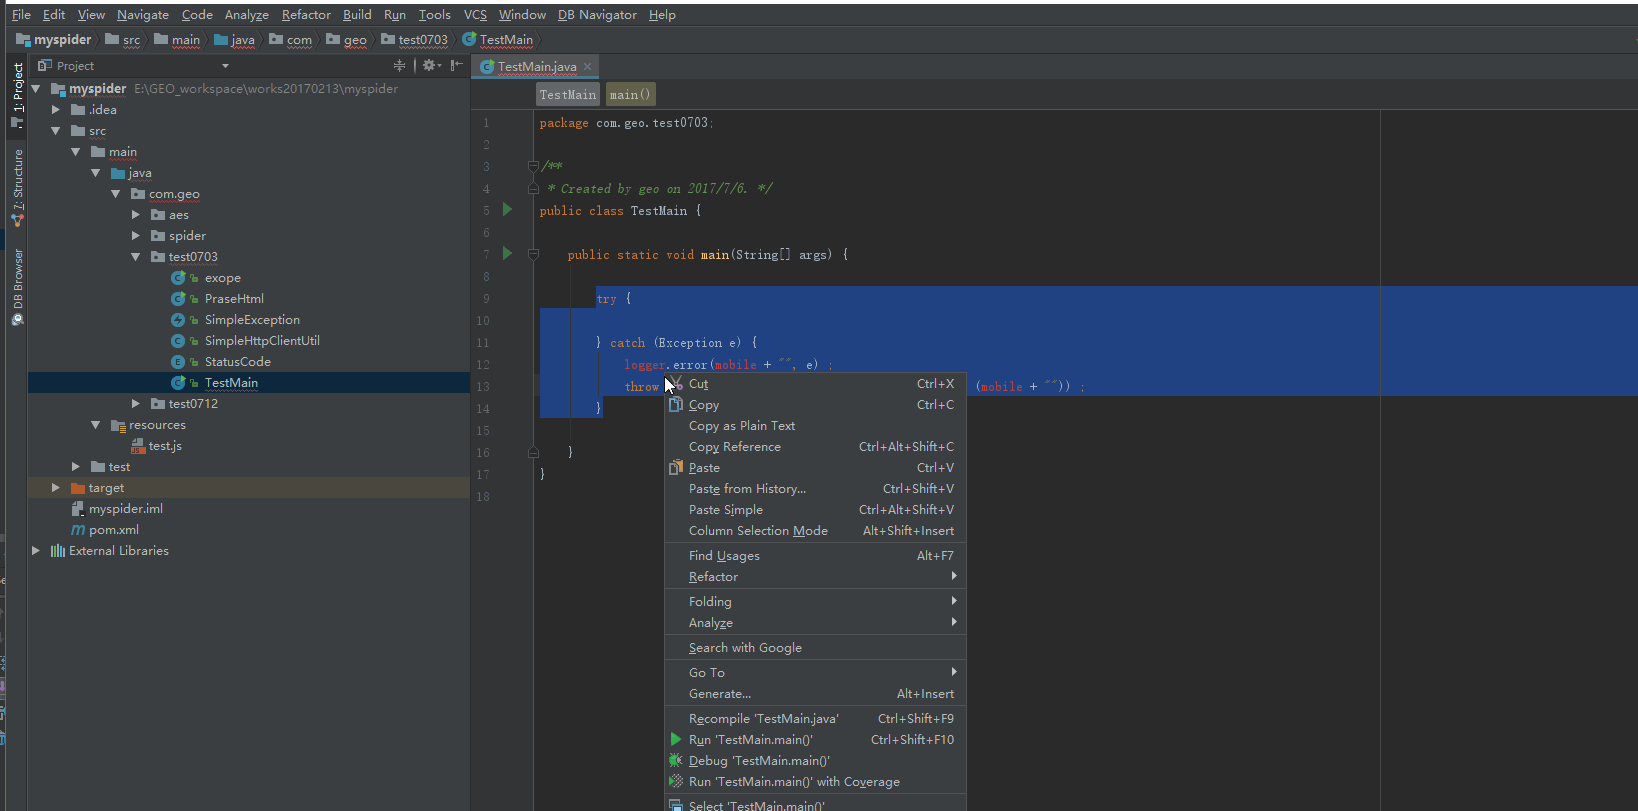Open the Refactor menu in menu bar
Image resolution: width=1638 pixels, height=811 pixels.
(x=306, y=15)
